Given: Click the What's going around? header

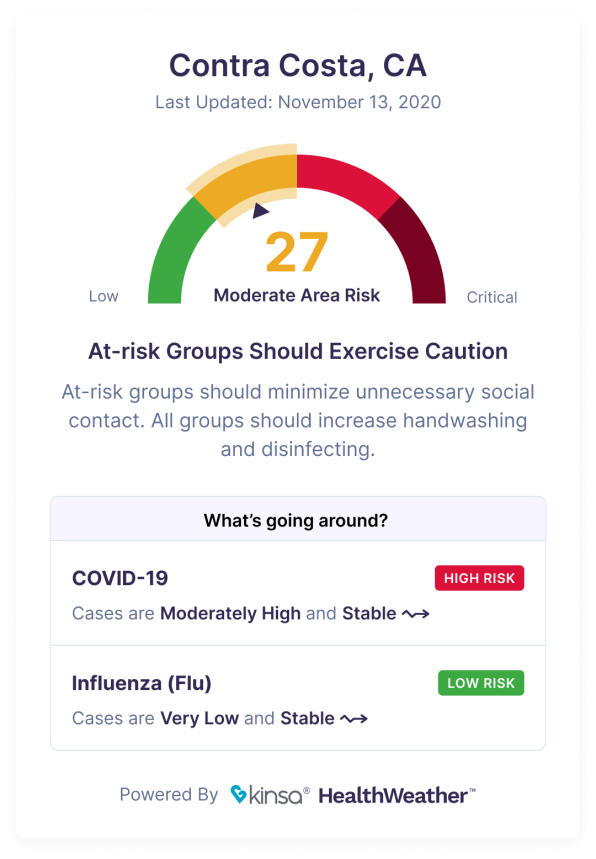Looking at the screenshot, I should (296, 520).
